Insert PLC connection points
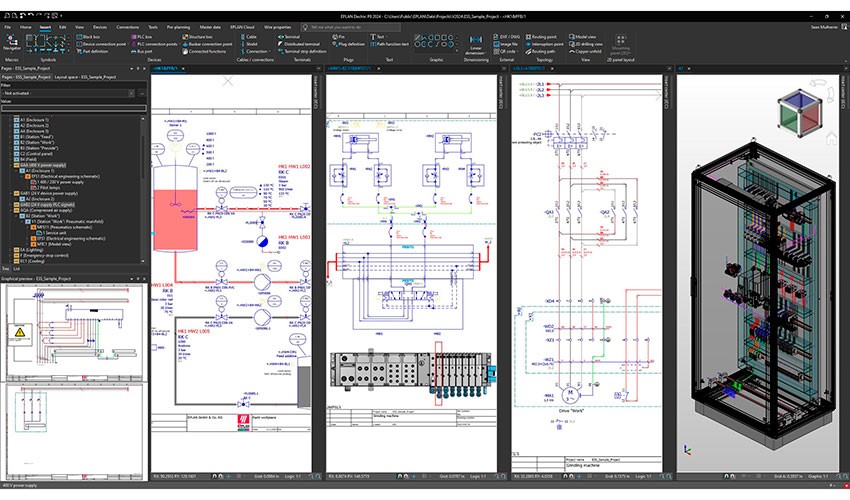 tap(154, 44)
